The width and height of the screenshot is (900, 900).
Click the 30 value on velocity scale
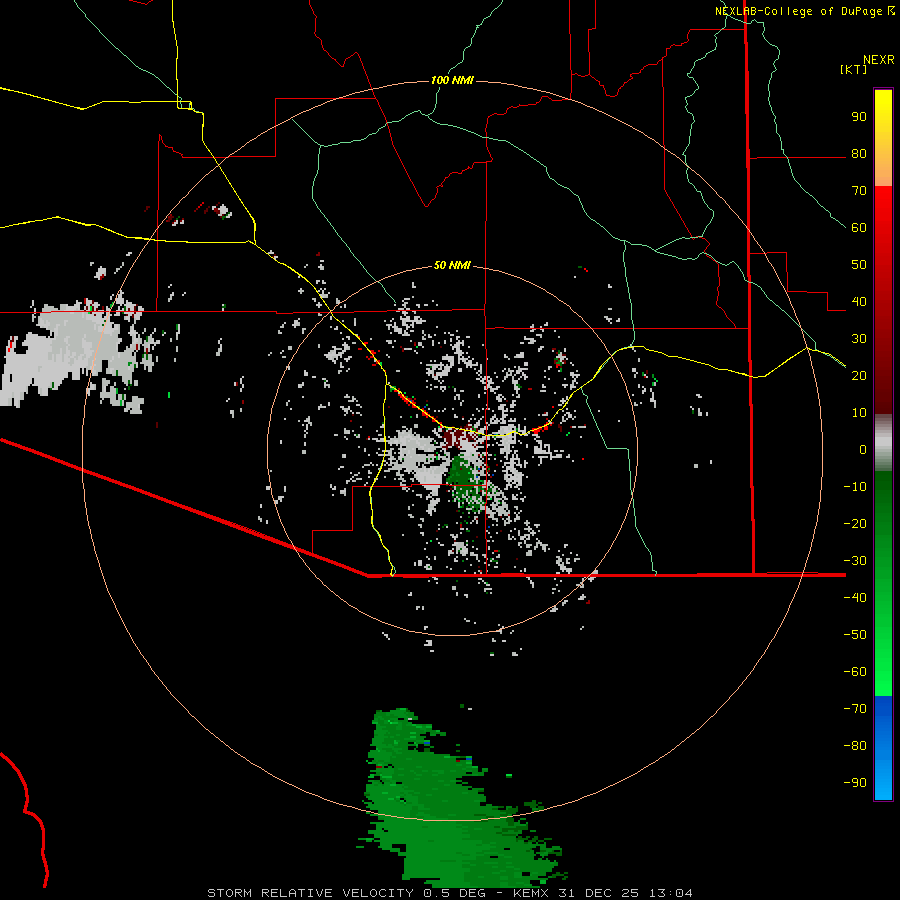click(x=859, y=339)
